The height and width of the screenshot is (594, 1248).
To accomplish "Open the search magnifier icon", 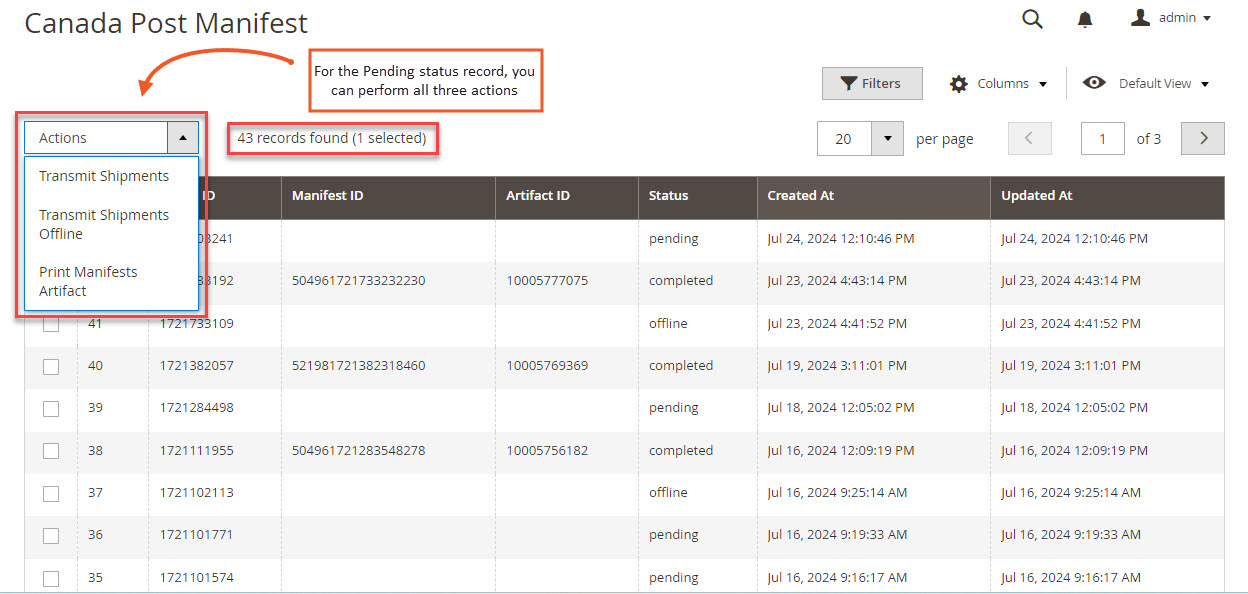I will 1032,19.
